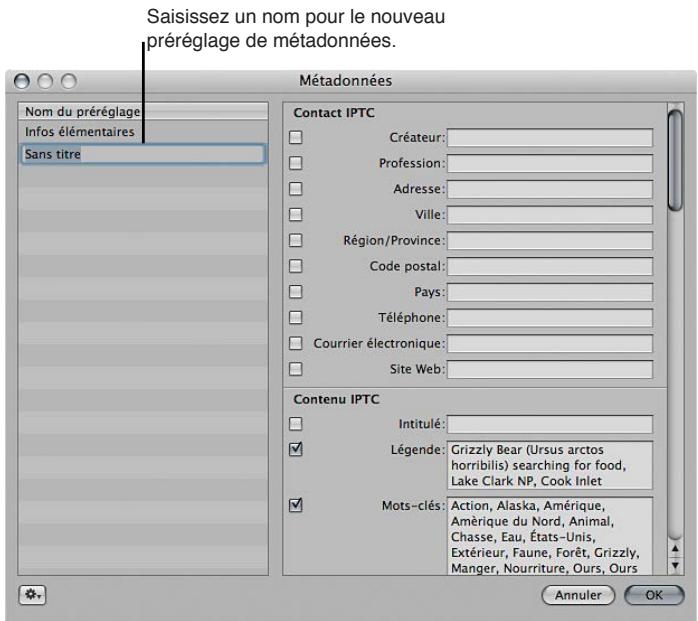Open the gear action menu

click(x=32, y=595)
